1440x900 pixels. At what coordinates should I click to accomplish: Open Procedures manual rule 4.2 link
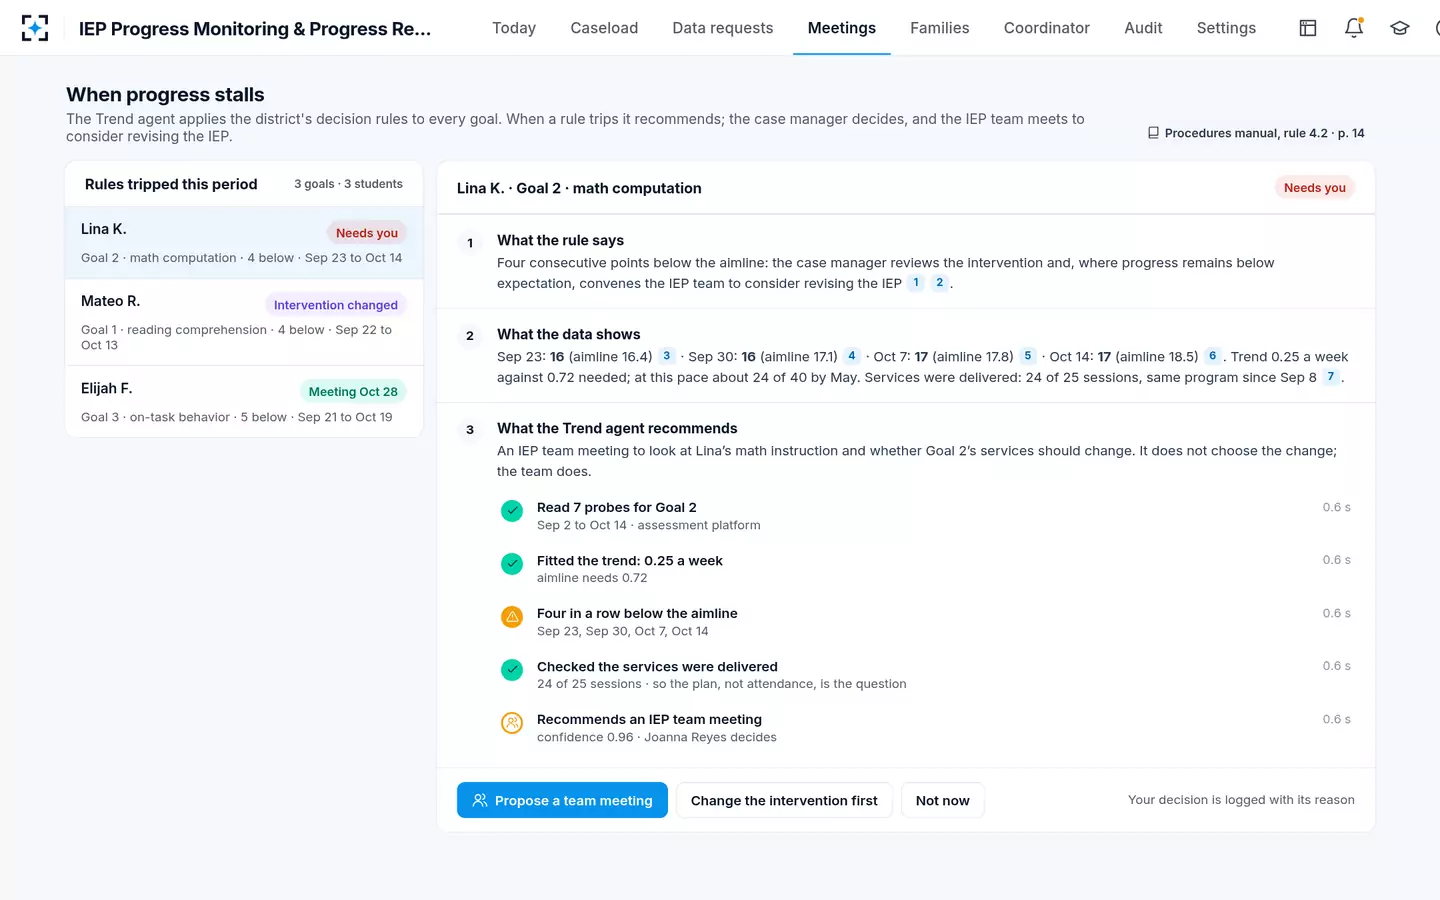1256,133
